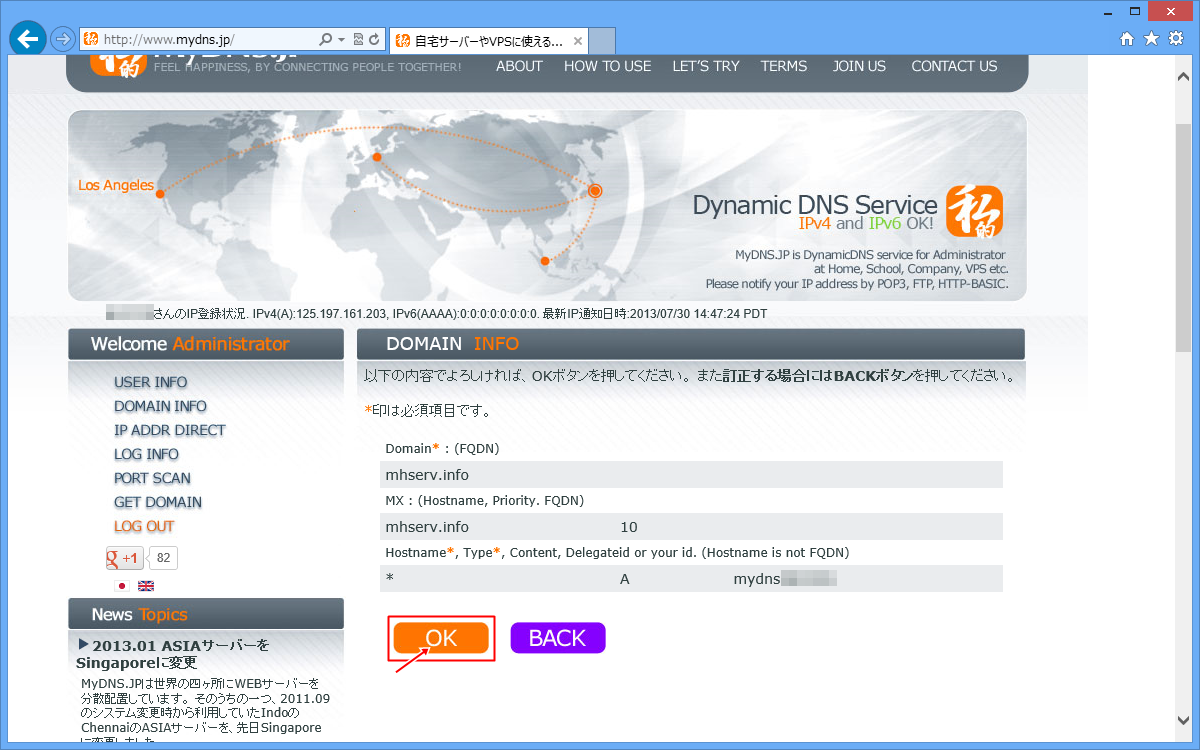Open the JOIN US menu item
Viewport: 1200px width, 750px height.
(x=859, y=66)
